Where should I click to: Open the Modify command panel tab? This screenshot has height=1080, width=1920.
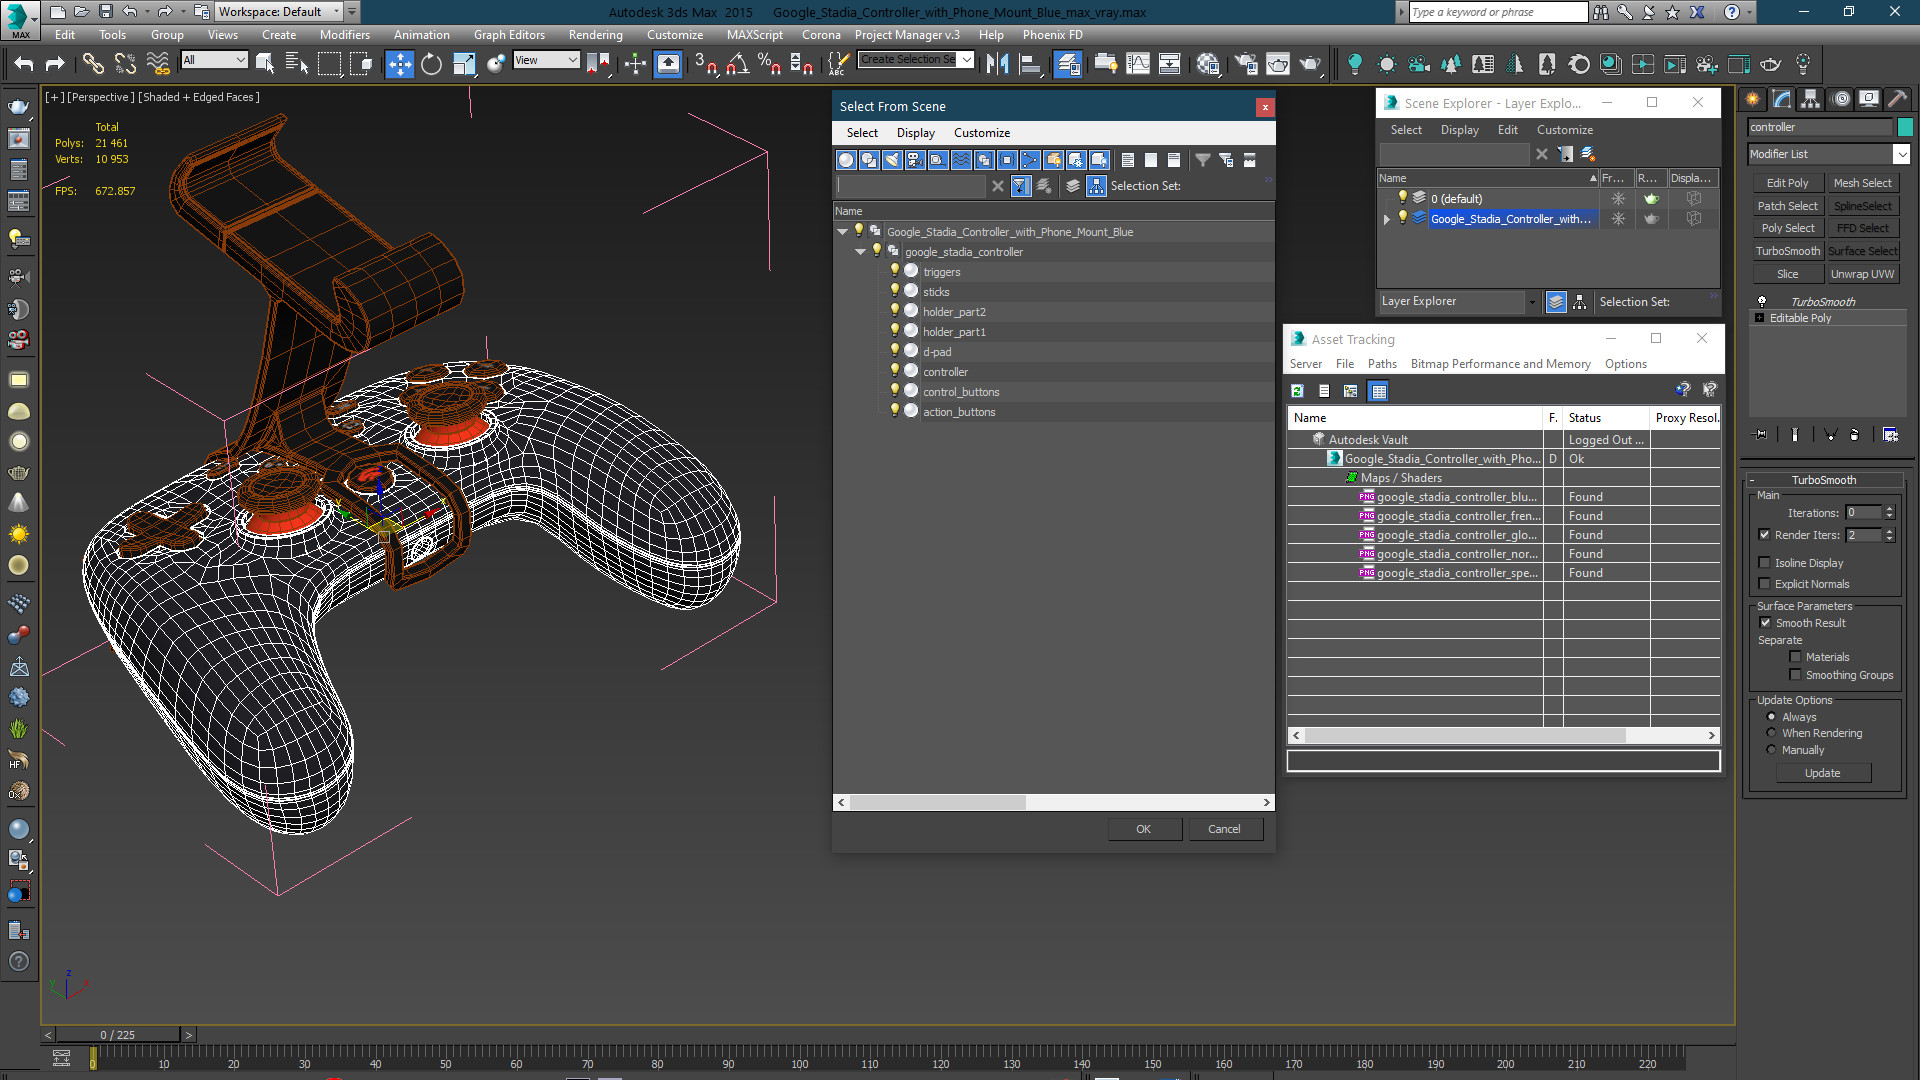pyautogui.click(x=1782, y=99)
